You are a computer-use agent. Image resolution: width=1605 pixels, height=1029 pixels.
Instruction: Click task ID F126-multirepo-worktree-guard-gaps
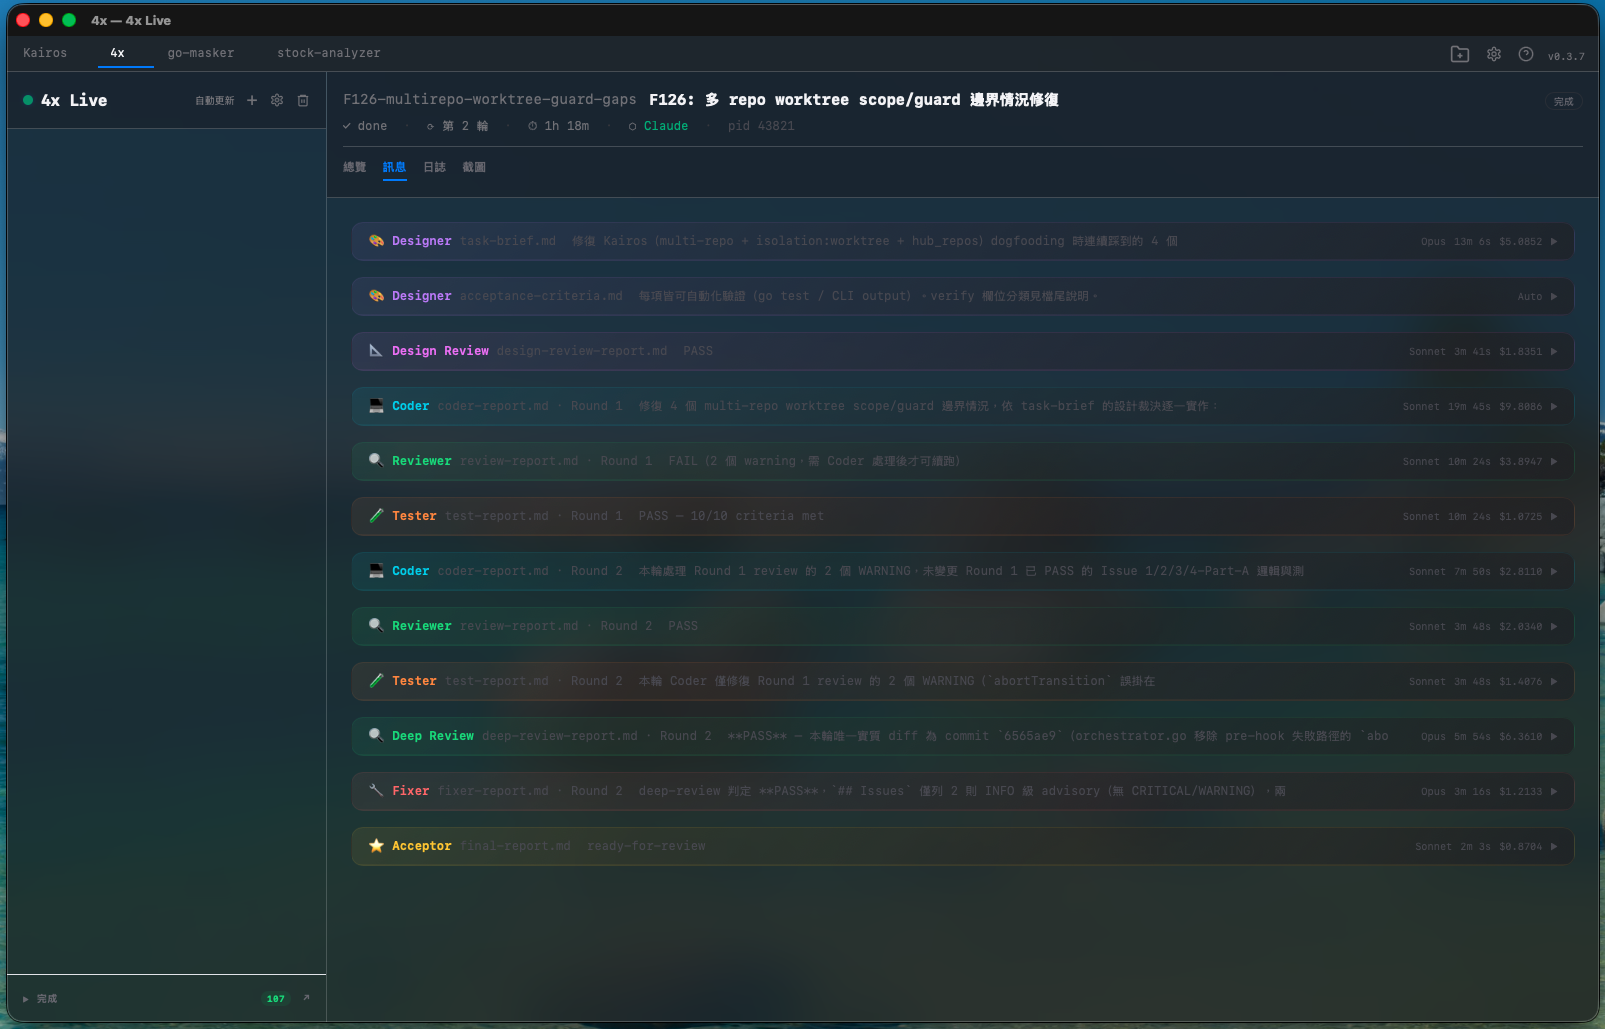tap(490, 99)
